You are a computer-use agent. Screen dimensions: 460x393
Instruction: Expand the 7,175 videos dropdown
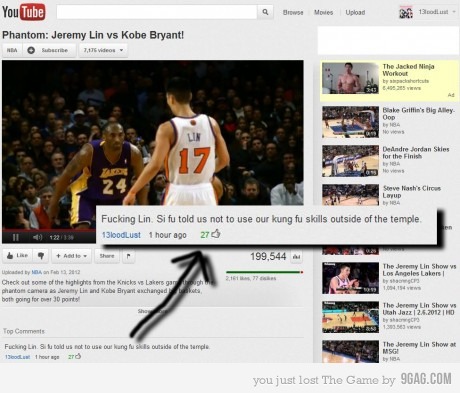coord(103,50)
